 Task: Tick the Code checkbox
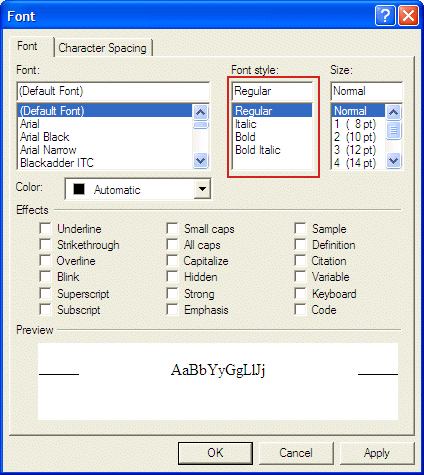click(x=300, y=309)
